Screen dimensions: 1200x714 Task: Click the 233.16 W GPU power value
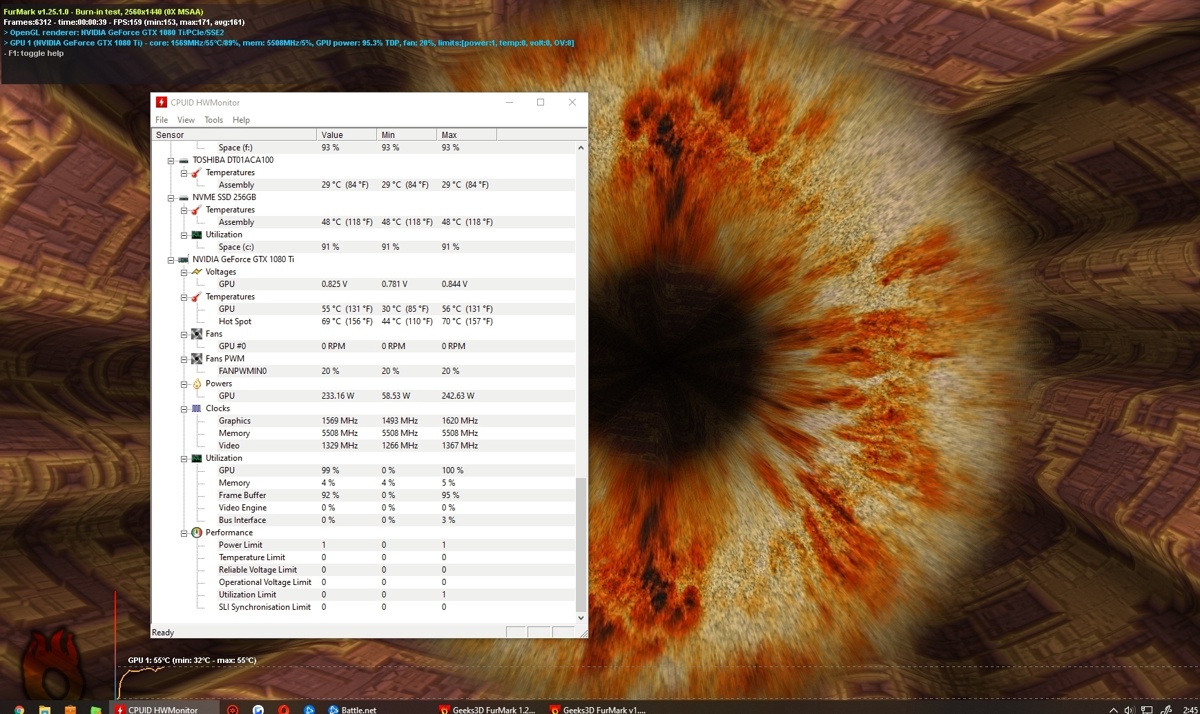[x=338, y=396]
